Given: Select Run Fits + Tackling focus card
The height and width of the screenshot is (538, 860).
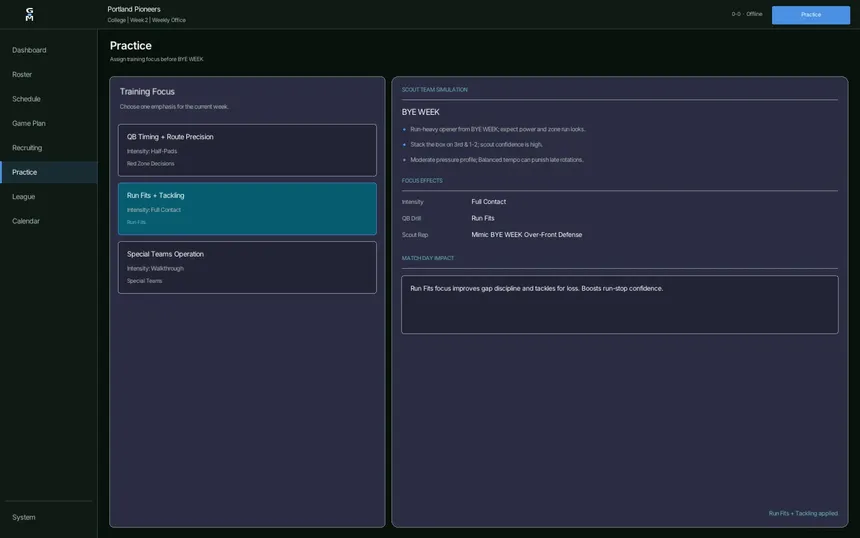Looking at the screenshot, I should point(247,209).
